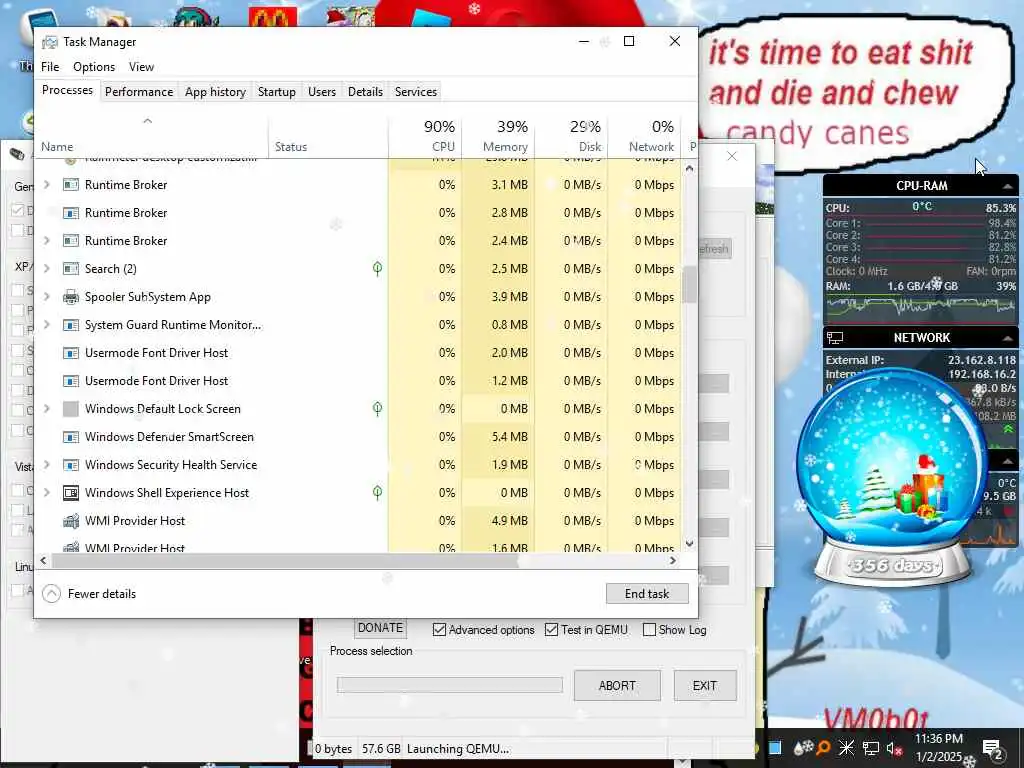This screenshot has width=1024, height=768.
Task: Sort processes by the Memory column header
Action: (498, 136)
